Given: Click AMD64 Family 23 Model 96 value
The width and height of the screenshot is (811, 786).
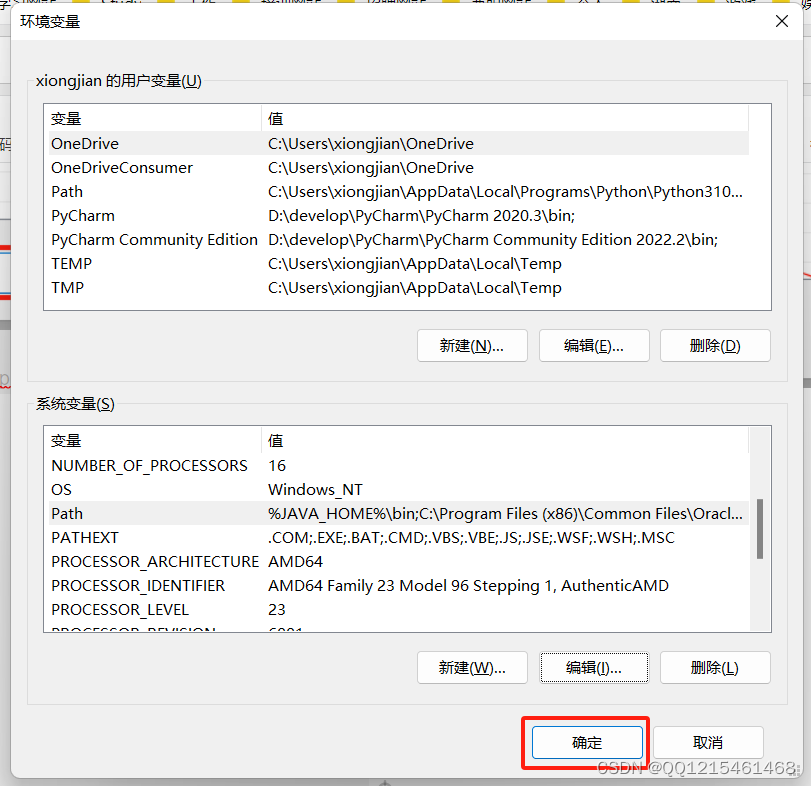Looking at the screenshot, I should (x=468, y=585).
